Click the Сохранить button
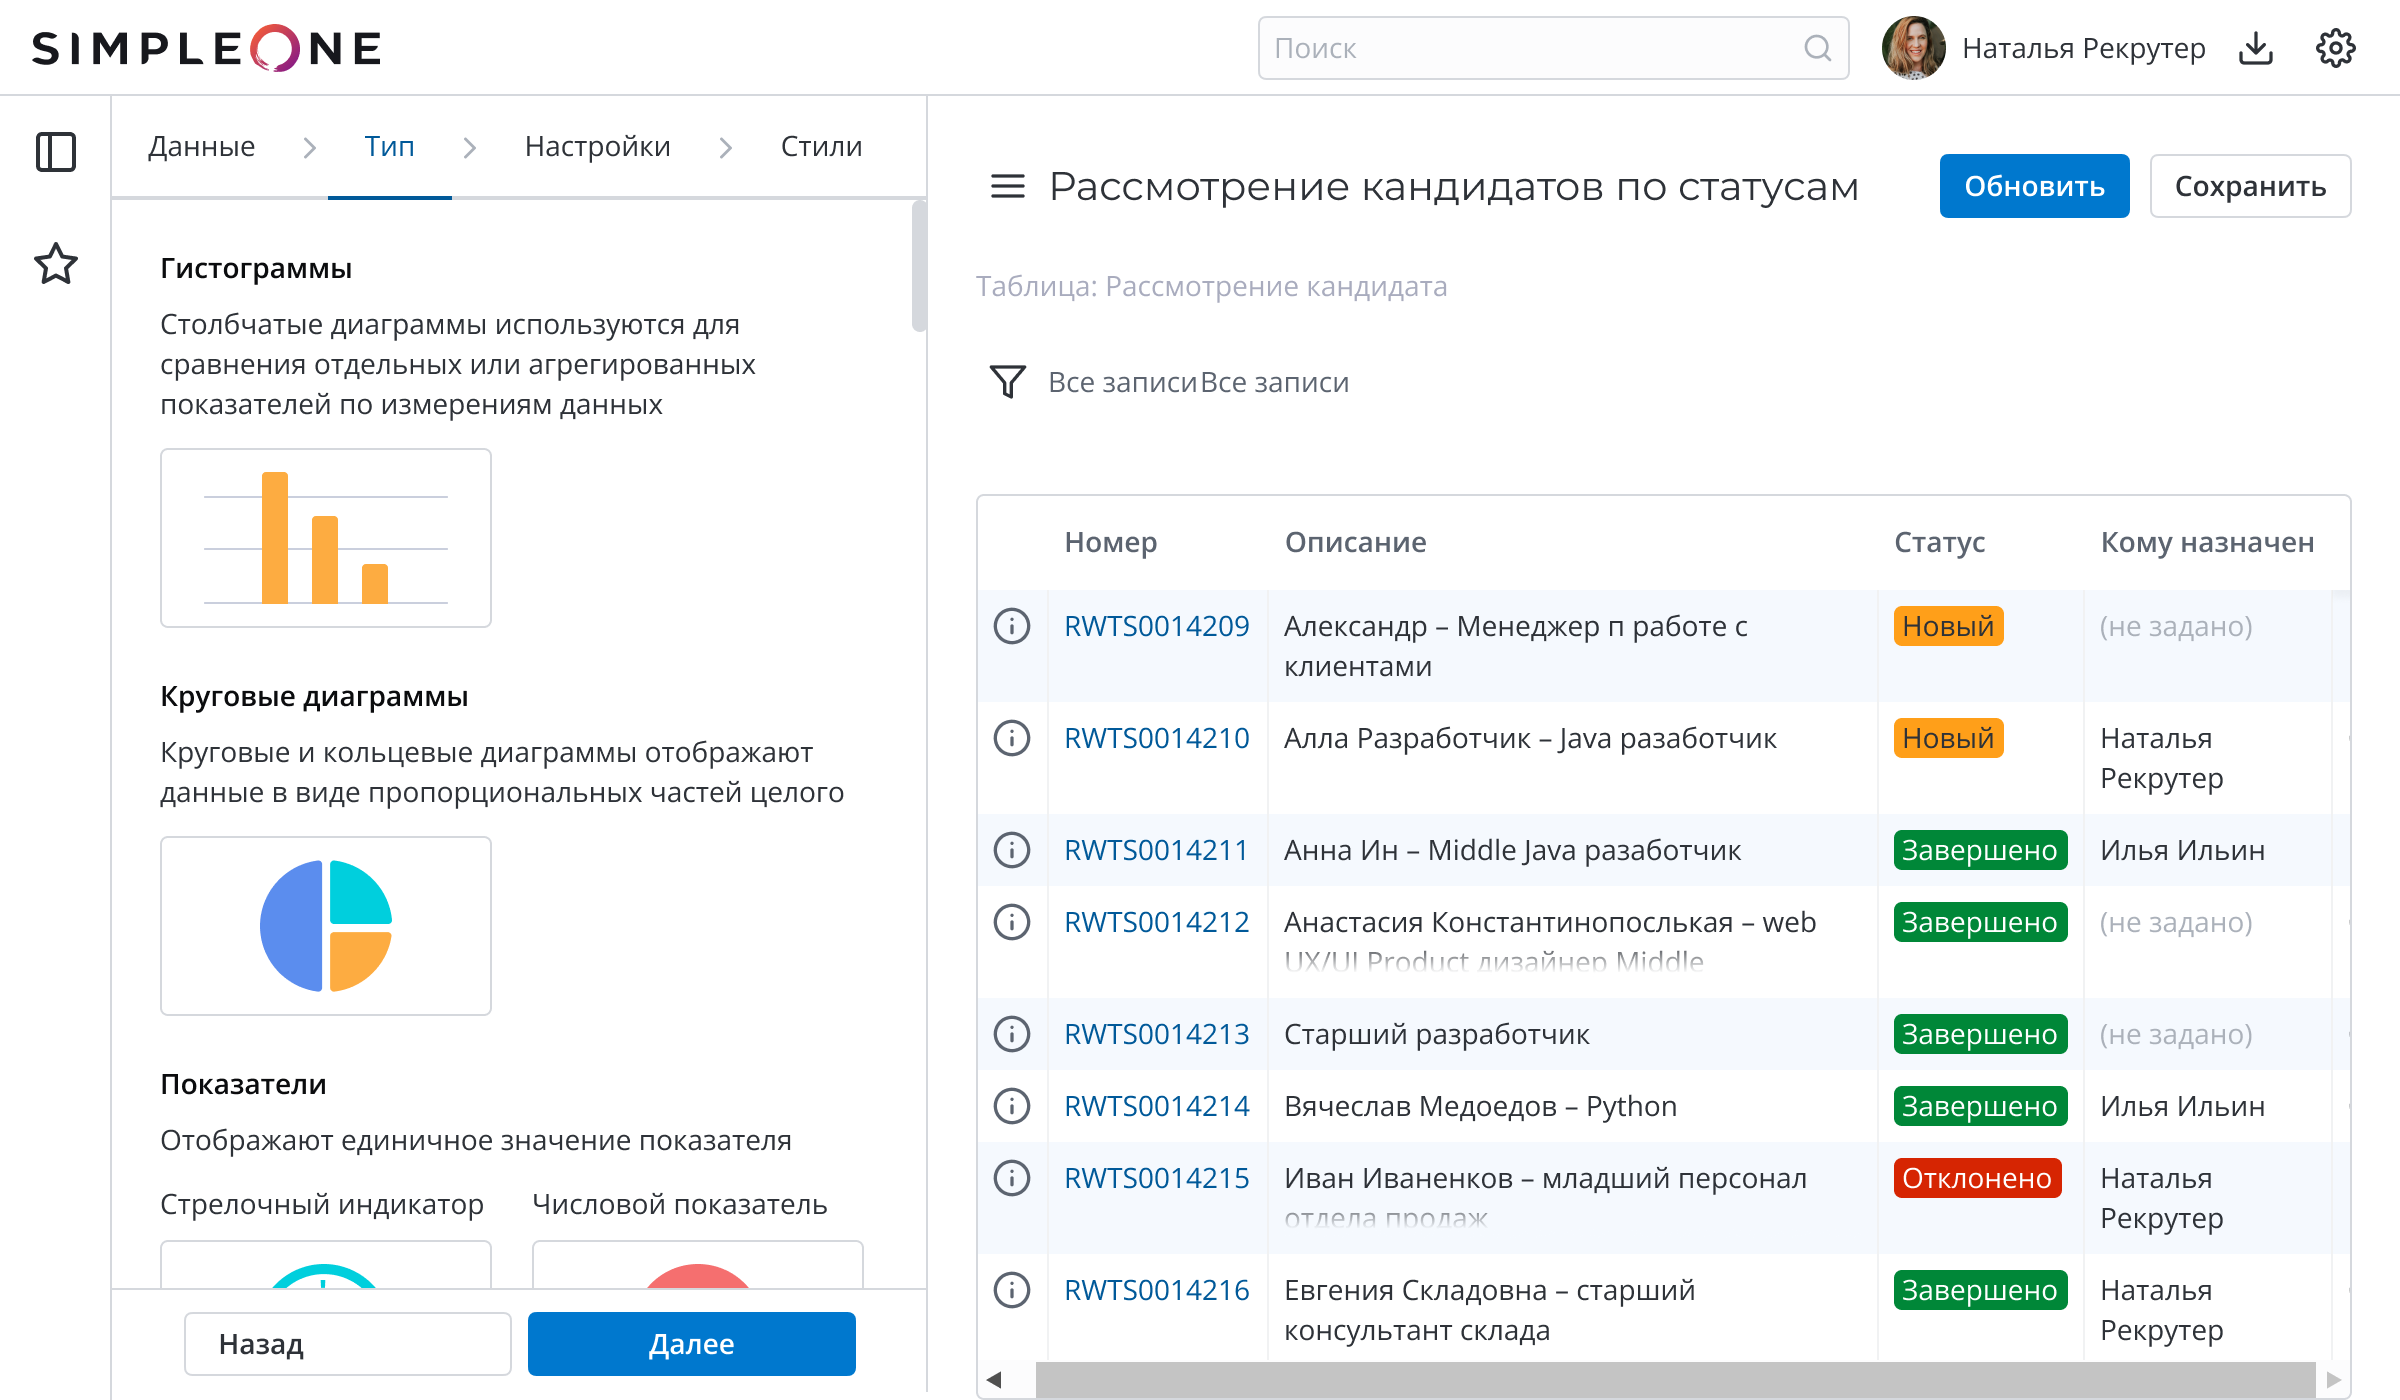The image size is (2400, 1400). pyautogui.click(x=2249, y=186)
